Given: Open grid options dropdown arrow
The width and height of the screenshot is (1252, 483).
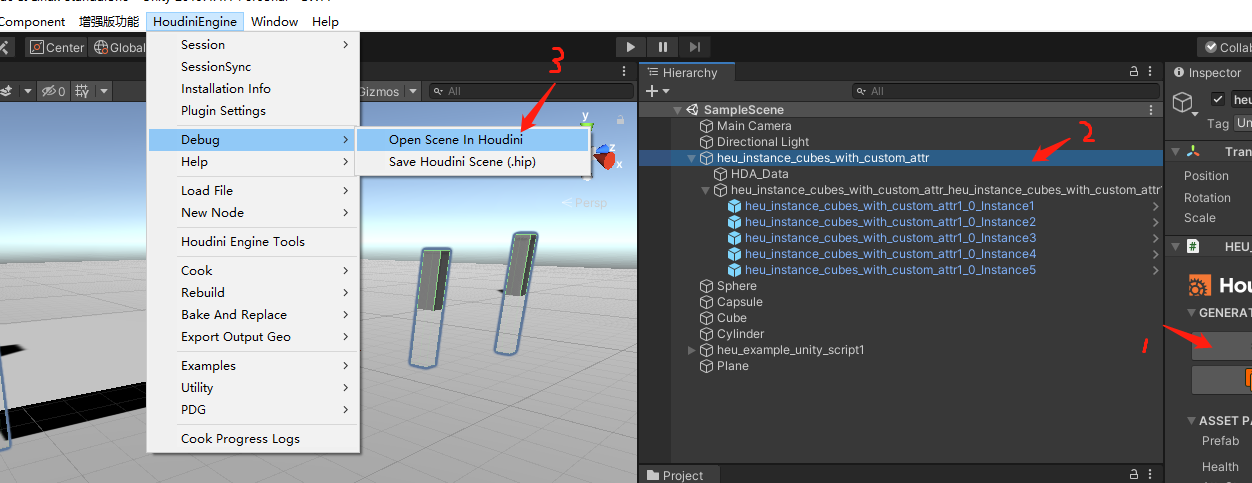Looking at the screenshot, I should tap(103, 91).
